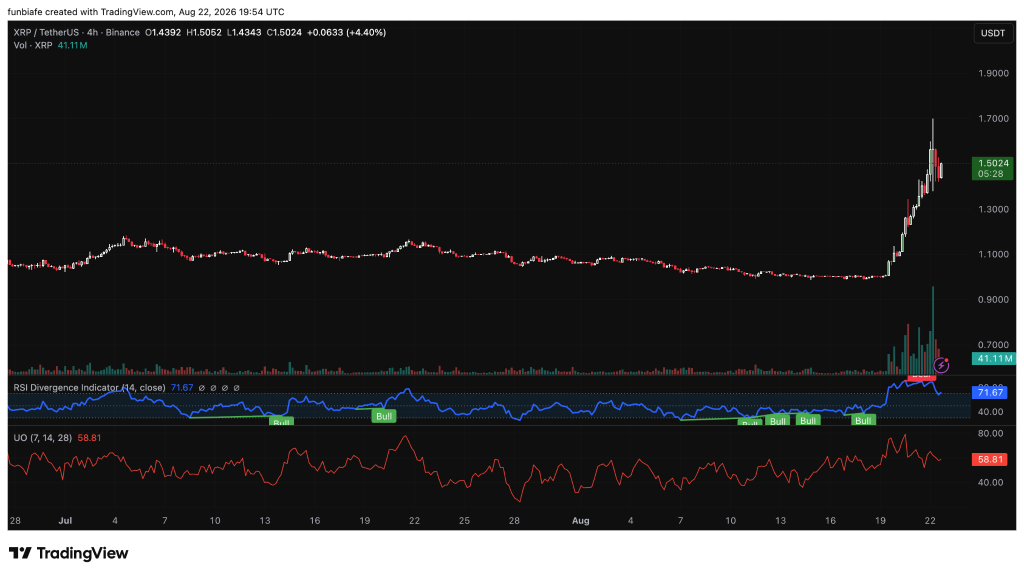Click the Aug label on time axis
This screenshot has height=576, width=1024.
581,520
